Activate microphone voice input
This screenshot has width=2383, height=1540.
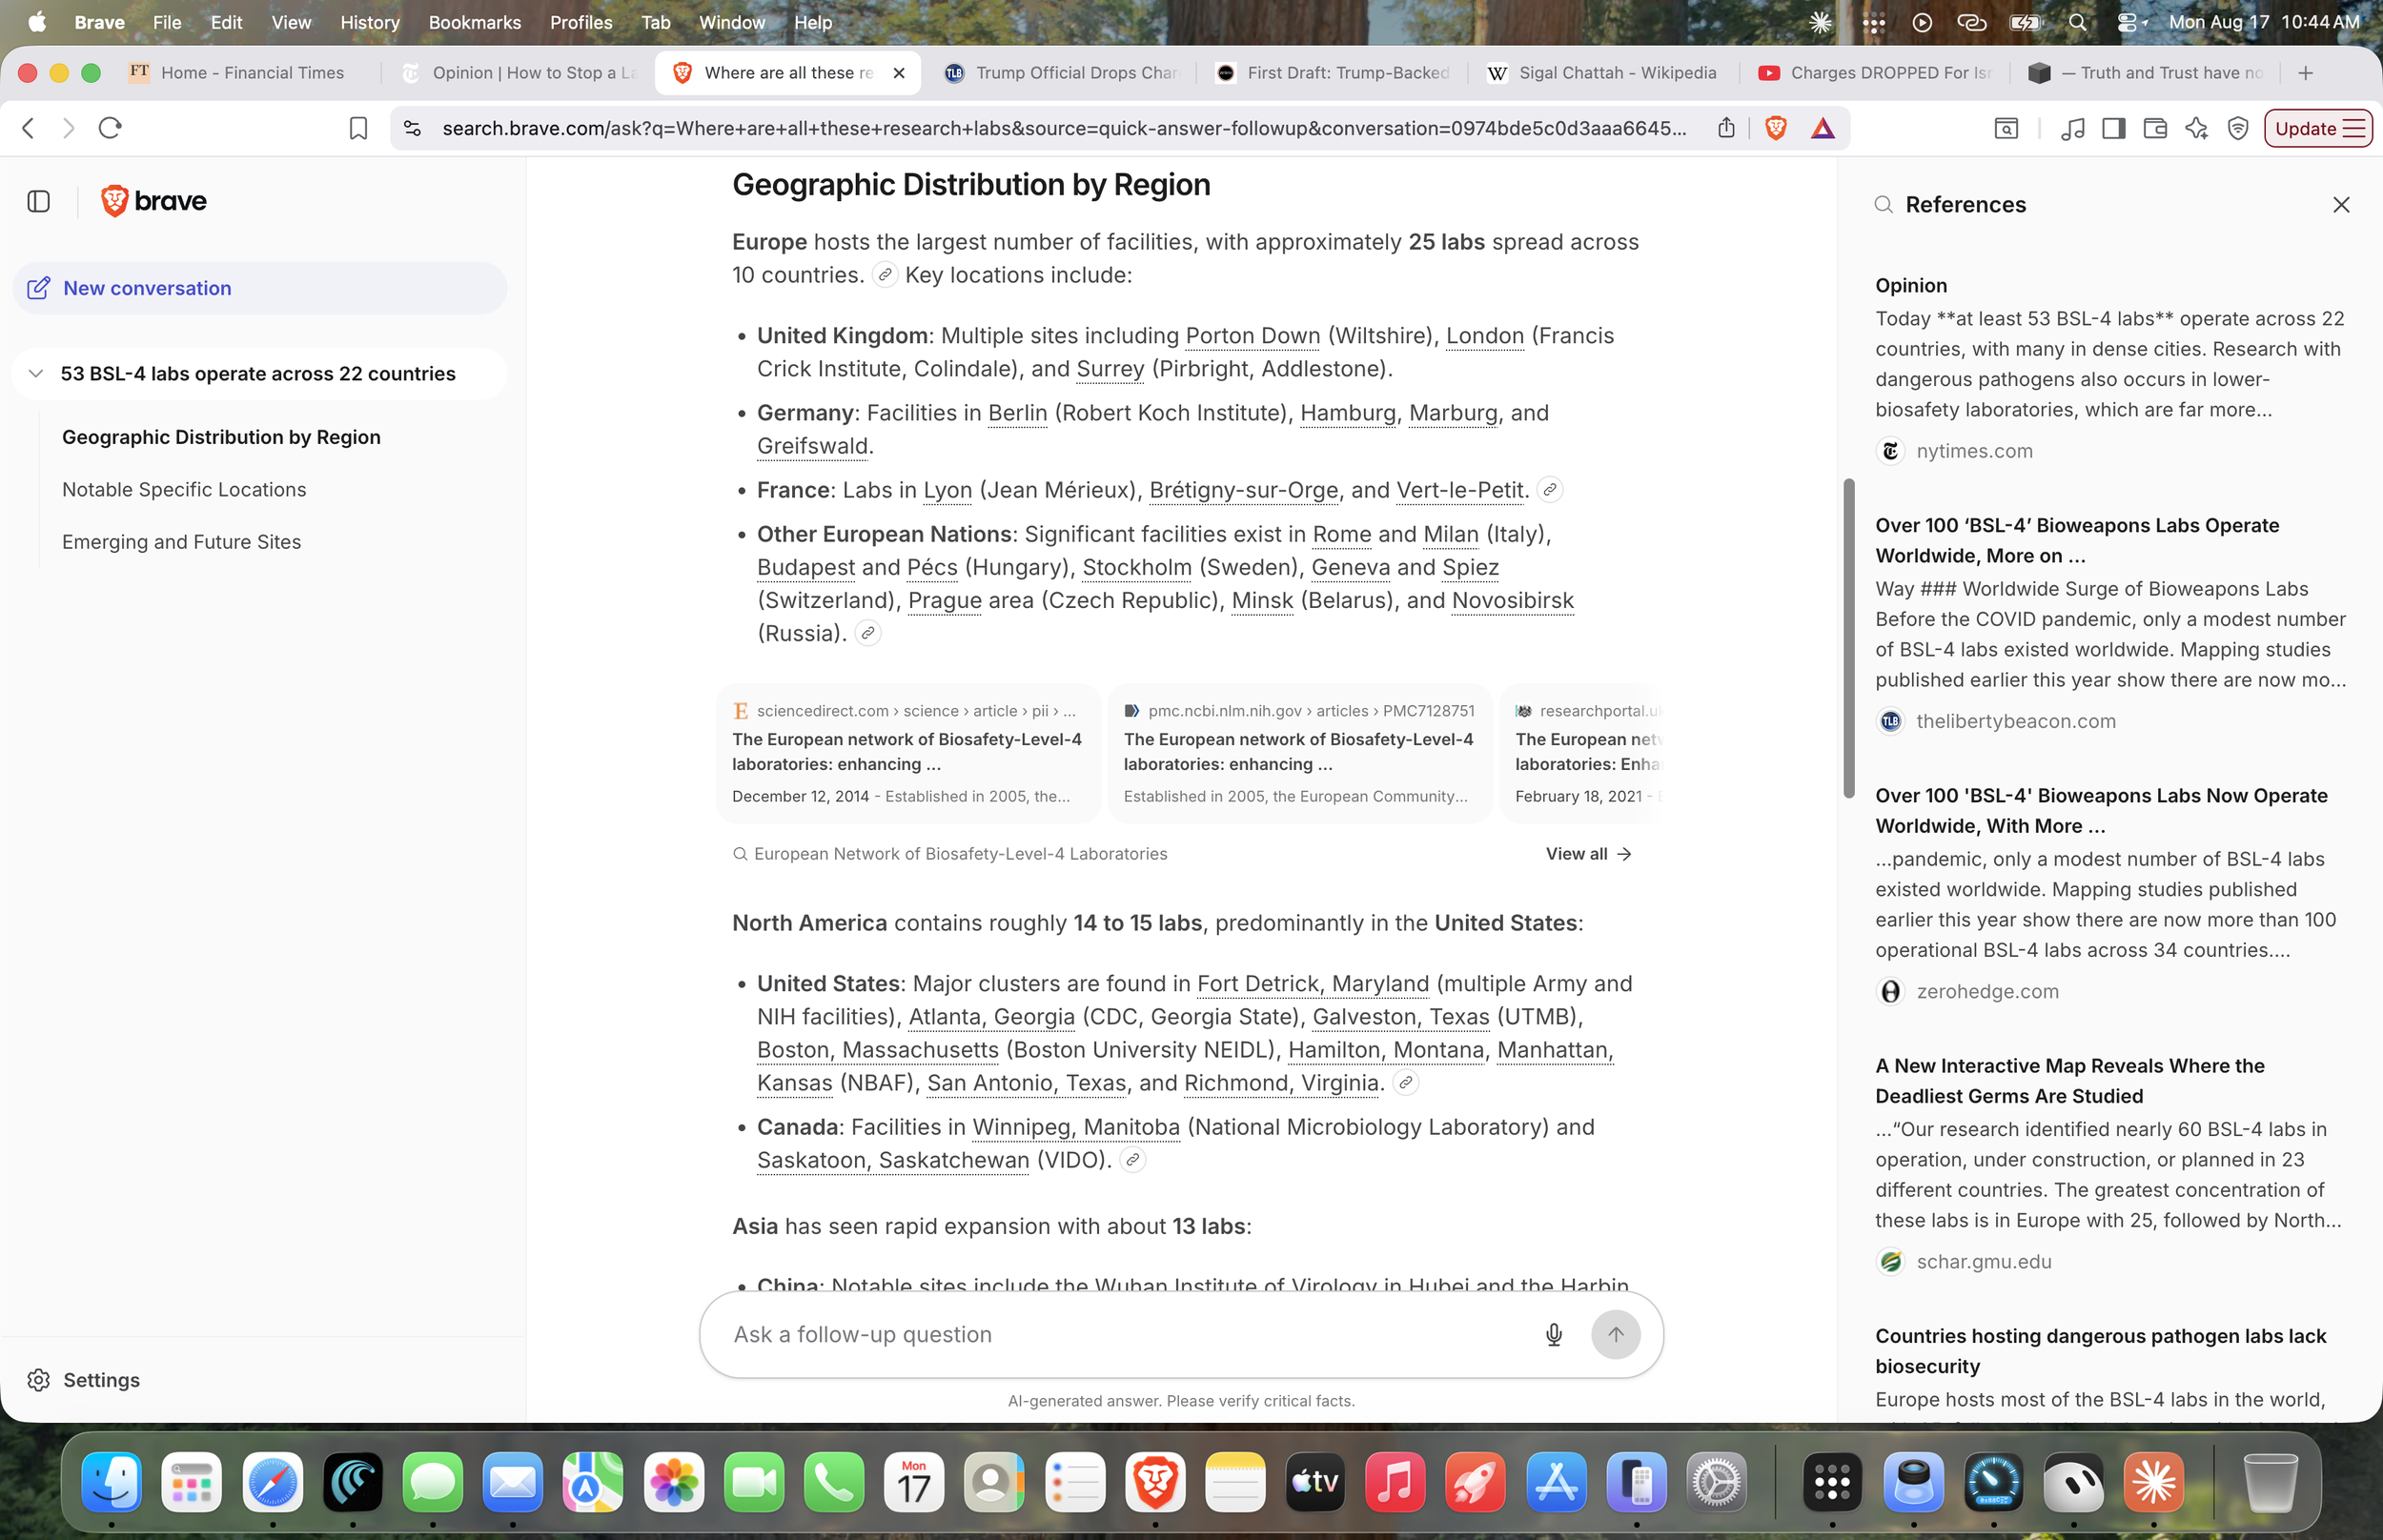coord(1553,1334)
